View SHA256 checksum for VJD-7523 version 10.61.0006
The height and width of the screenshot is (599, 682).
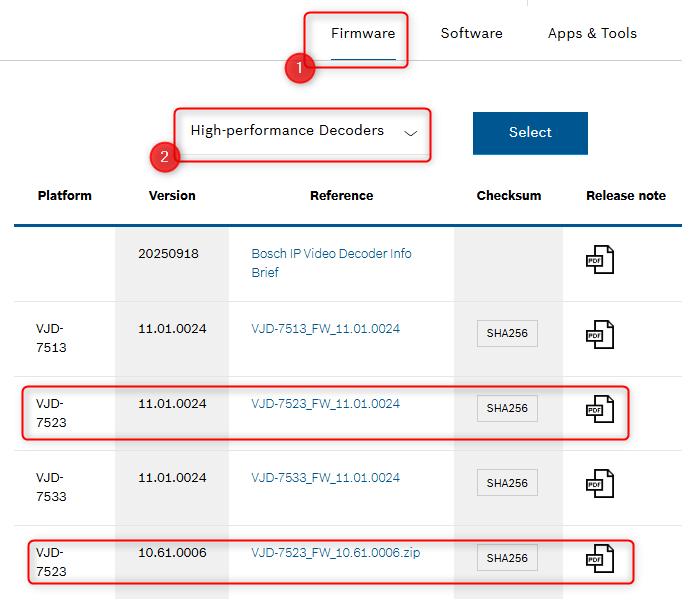507,557
